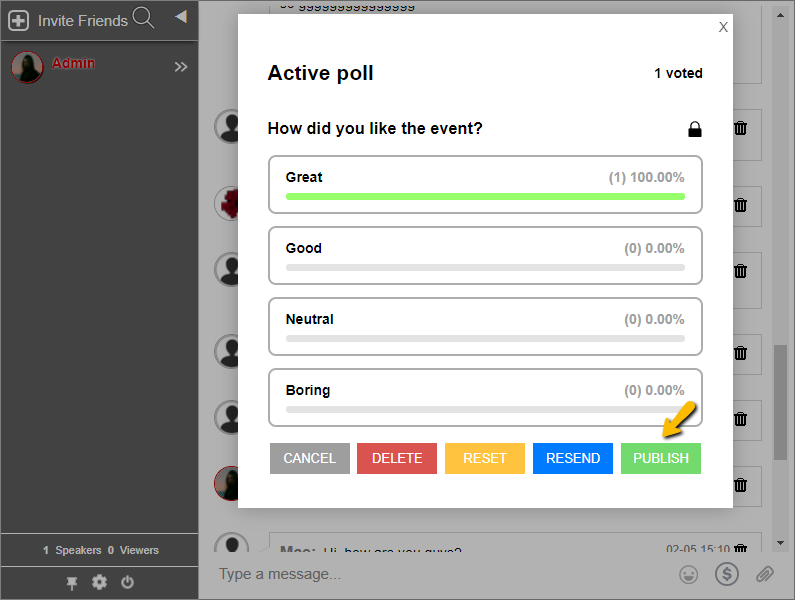Viewport: 795px width, 600px height.
Task: Open the emoji smiley picker
Action: (688, 574)
